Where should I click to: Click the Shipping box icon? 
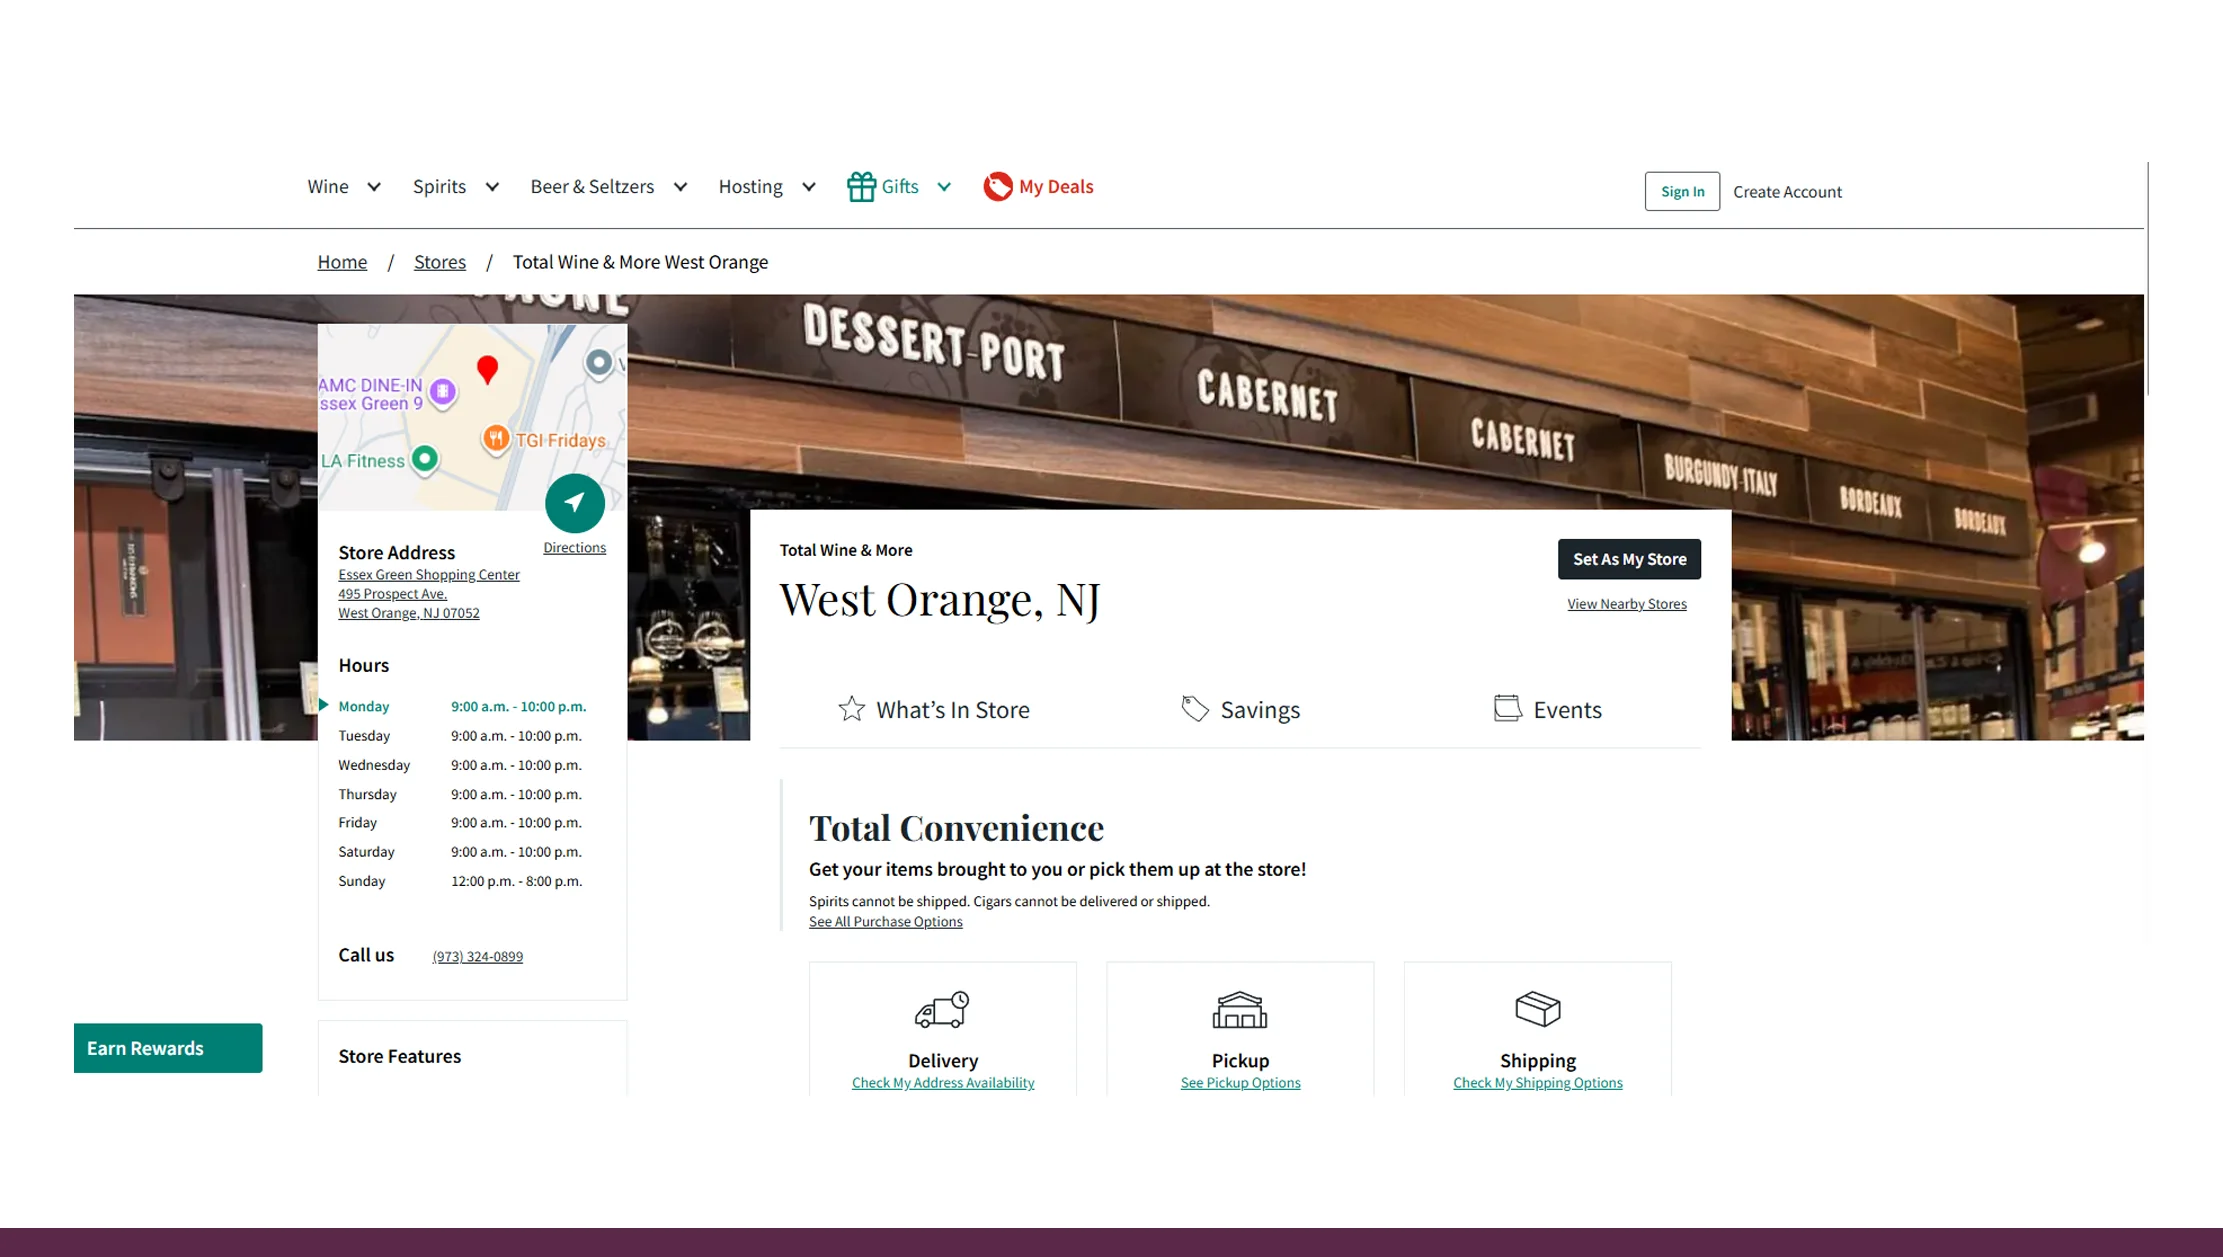(x=1537, y=1009)
